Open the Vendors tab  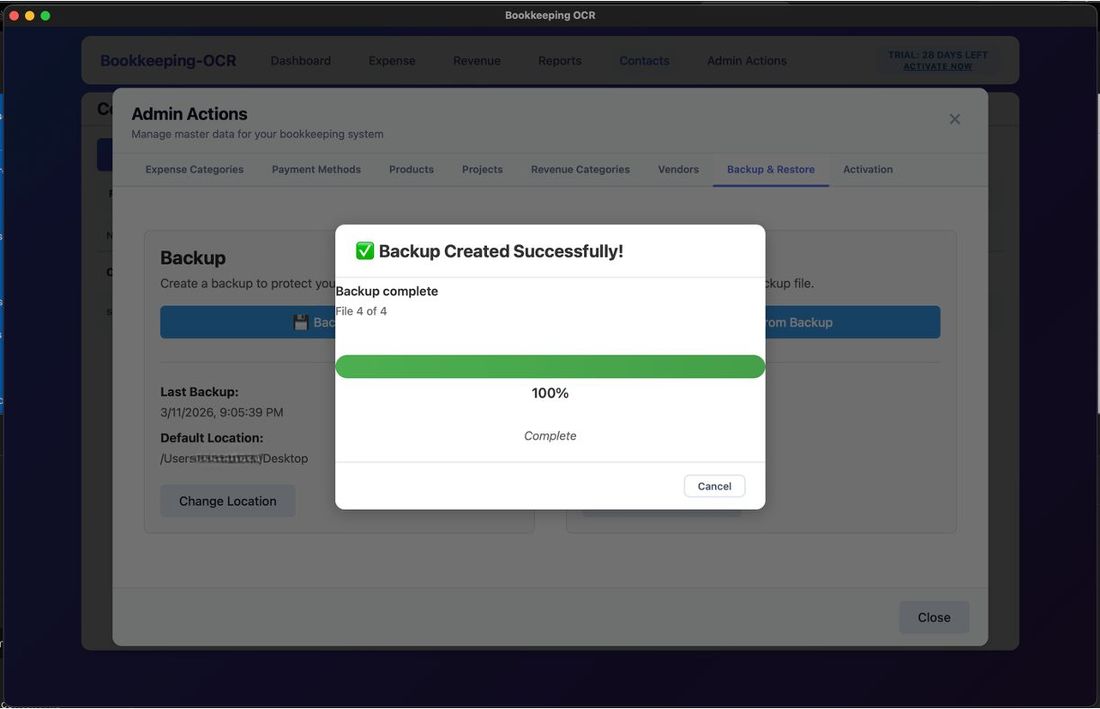(x=678, y=170)
